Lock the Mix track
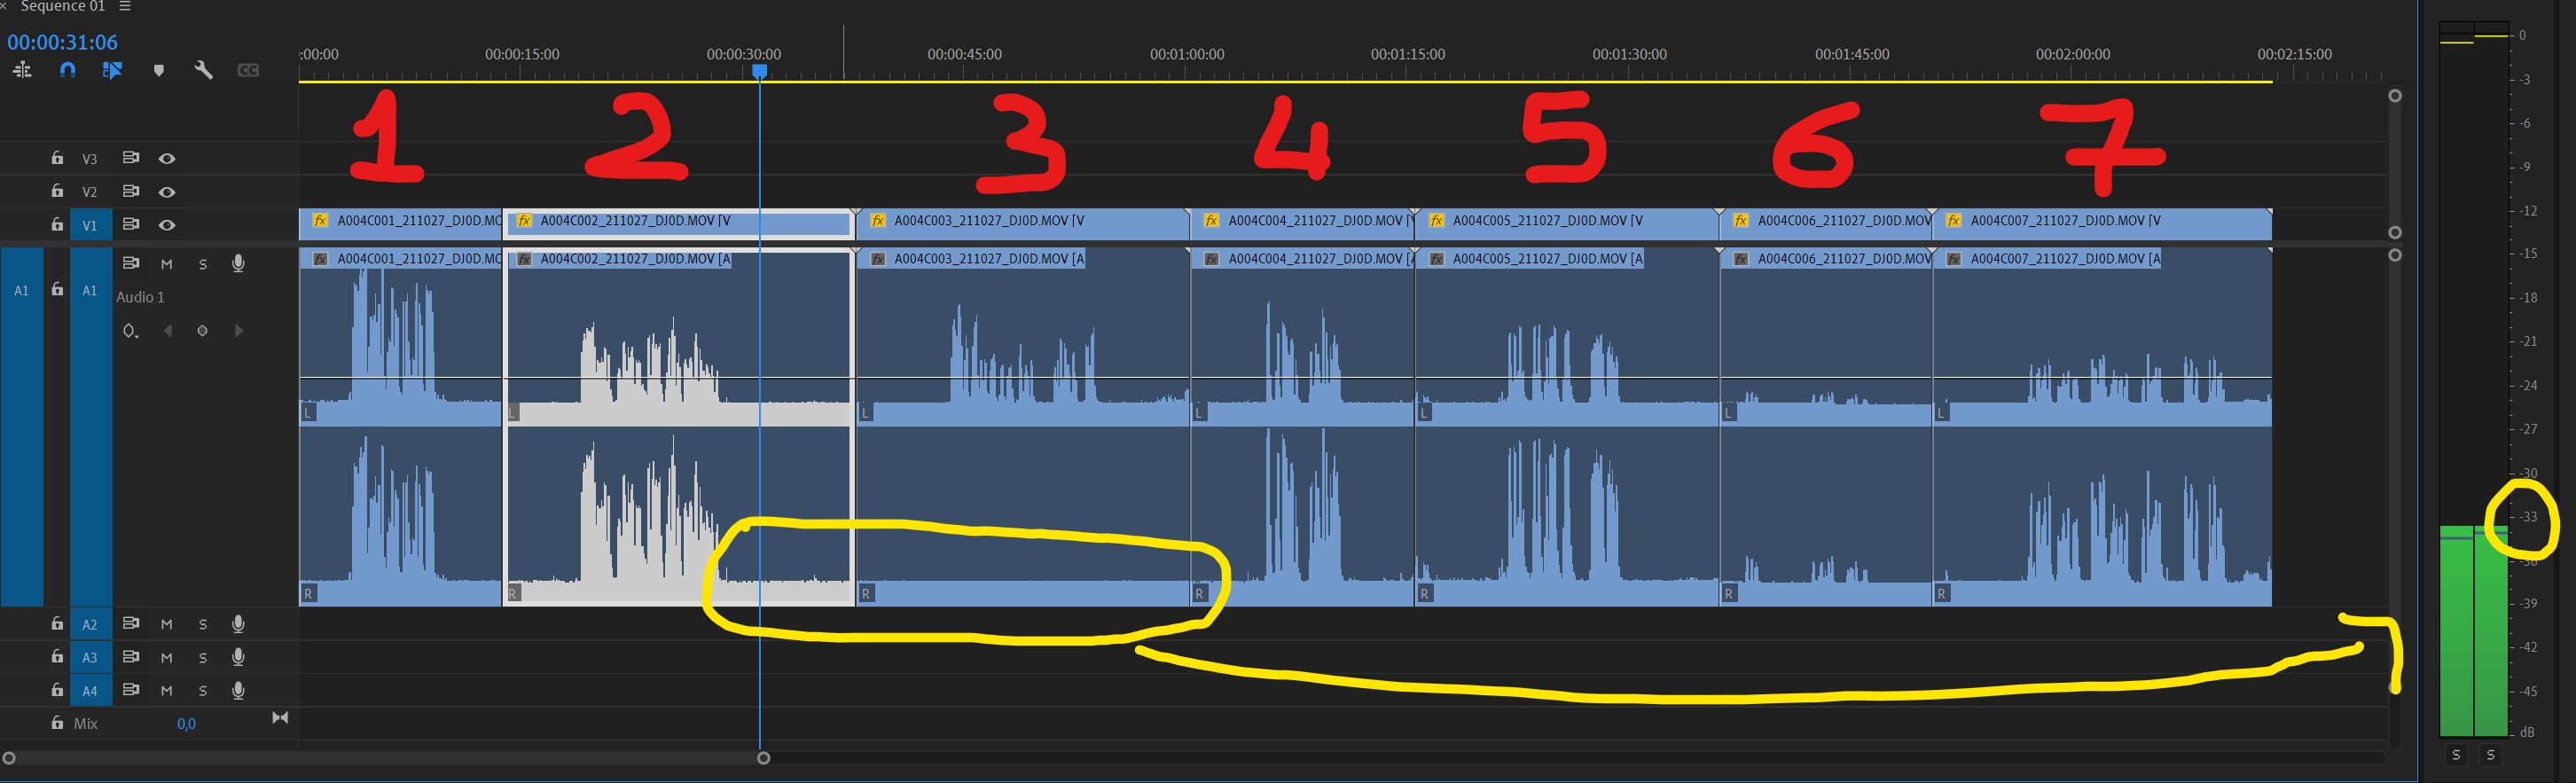 click(57, 723)
